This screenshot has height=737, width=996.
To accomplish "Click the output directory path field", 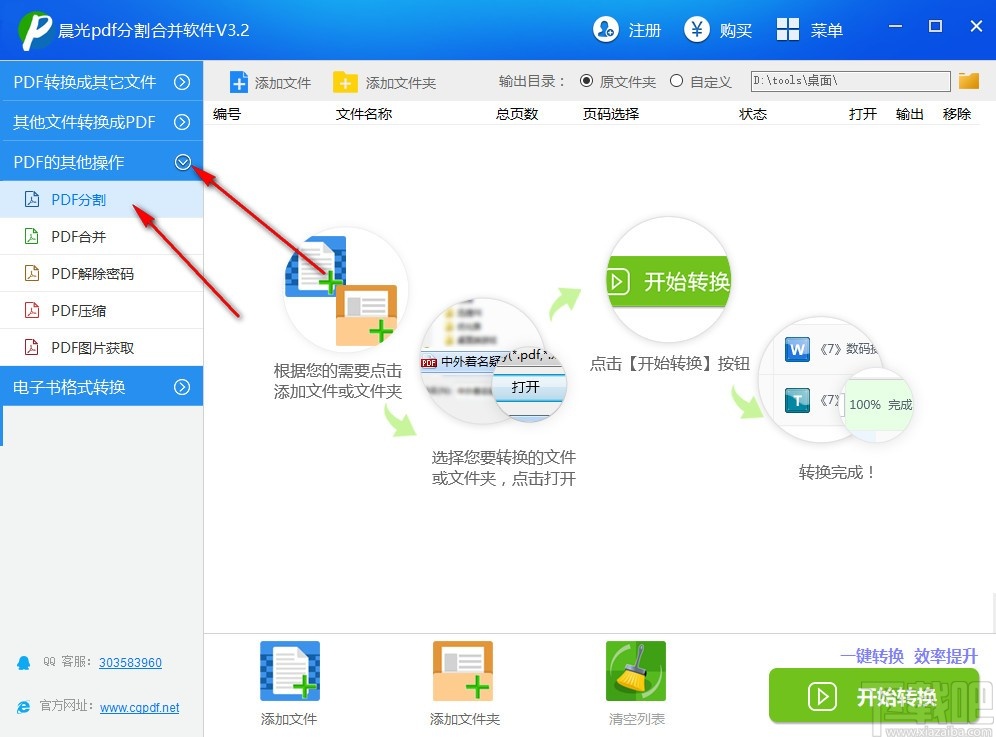I will pos(849,81).
